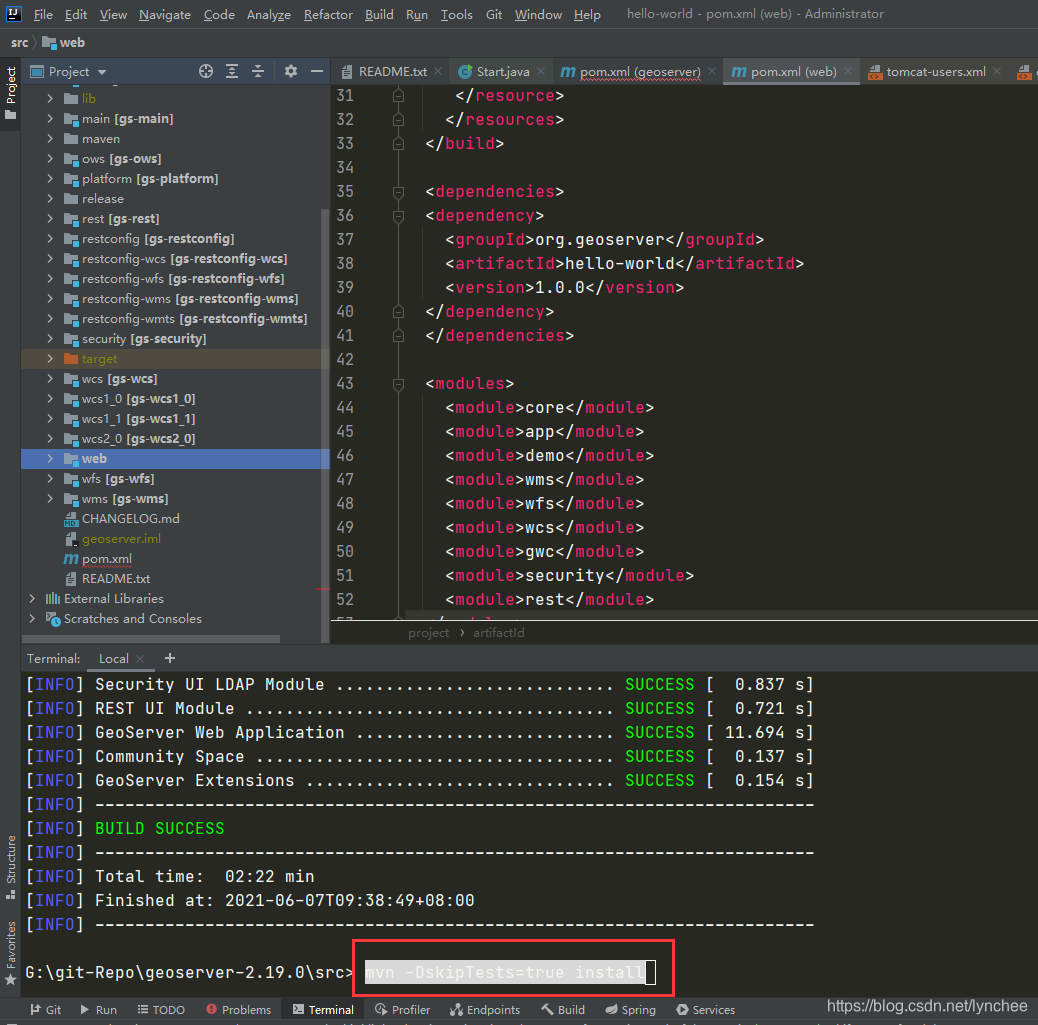Open the File menu
This screenshot has height=1025, width=1038.
click(43, 15)
